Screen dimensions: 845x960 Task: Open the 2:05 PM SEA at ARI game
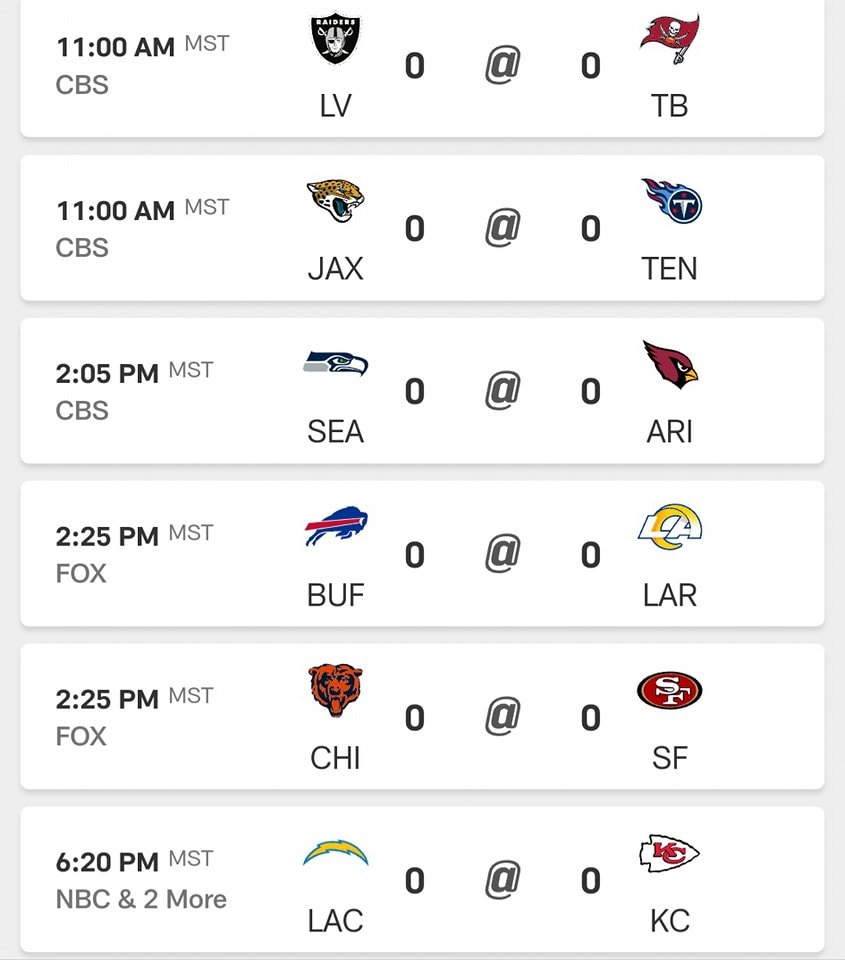(x=422, y=391)
